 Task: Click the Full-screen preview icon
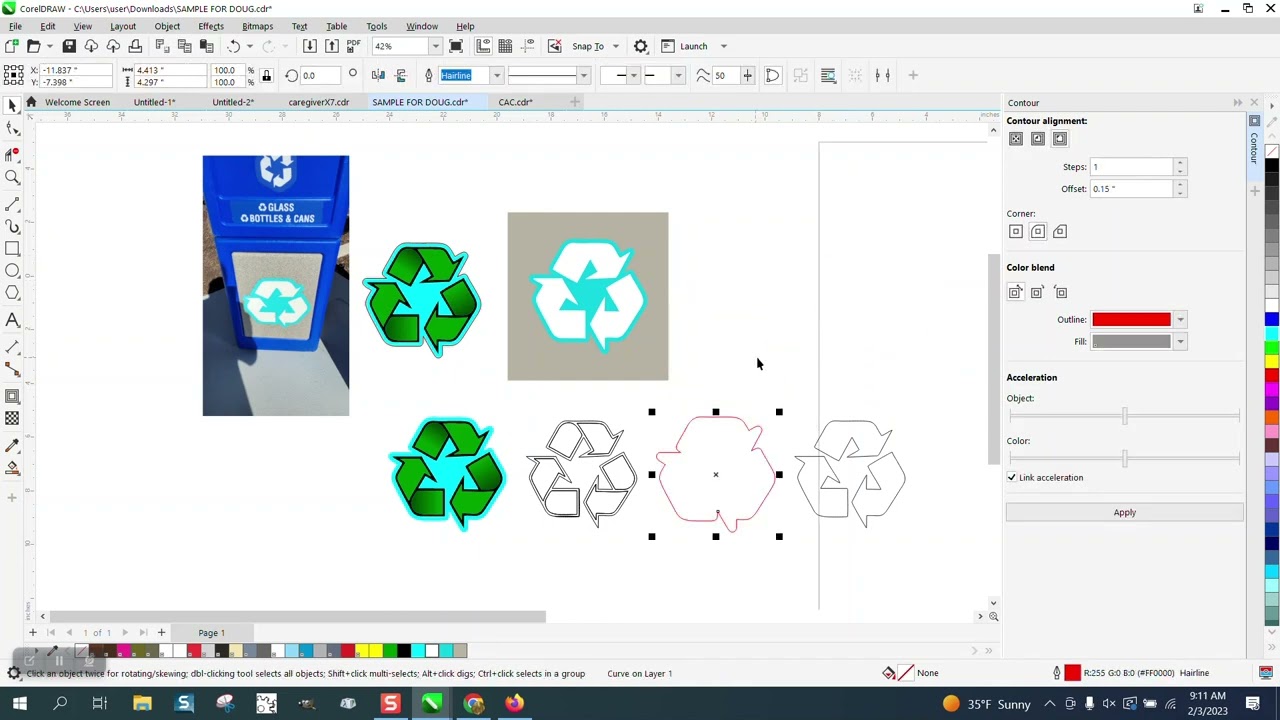tap(456, 46)
